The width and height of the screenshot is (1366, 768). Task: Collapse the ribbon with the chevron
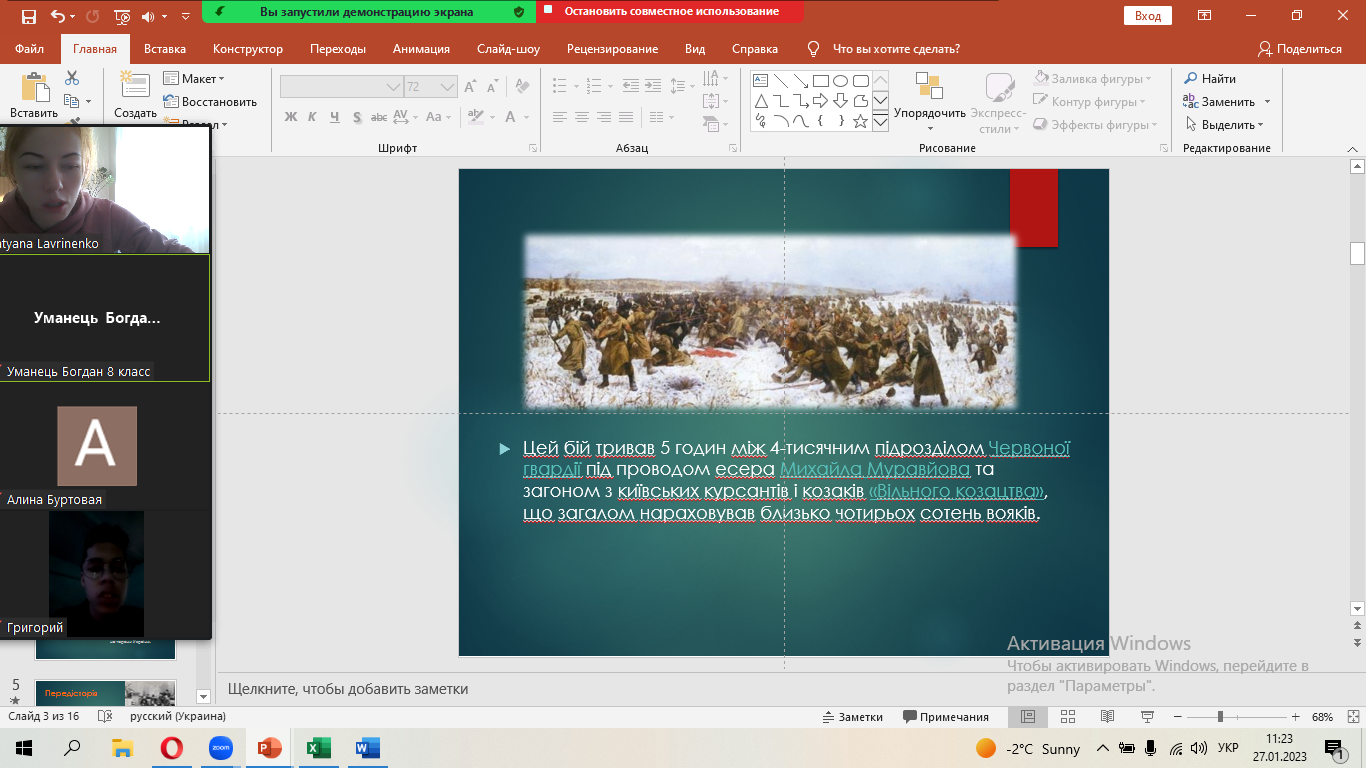click(1353, 148)
